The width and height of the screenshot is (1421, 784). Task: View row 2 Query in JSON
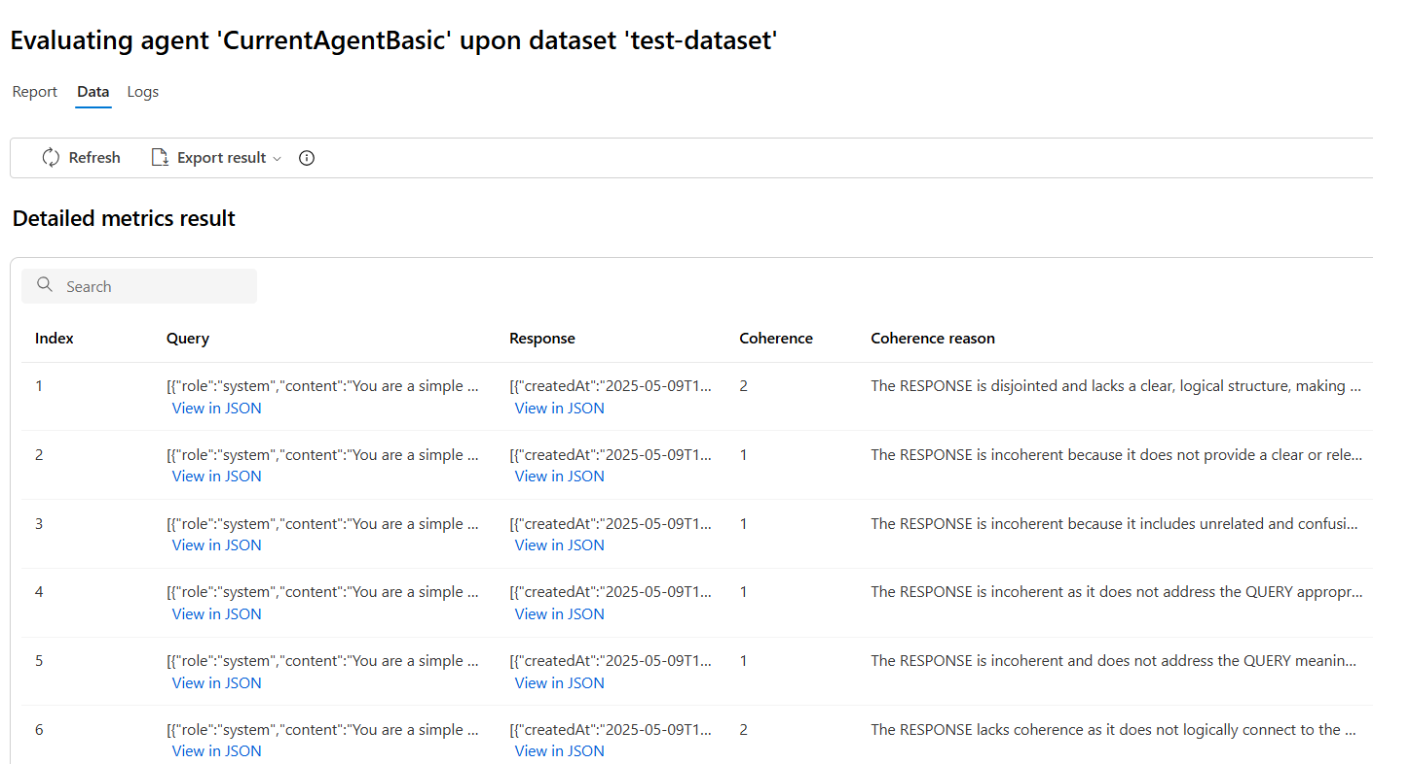(x=217, y=477)
